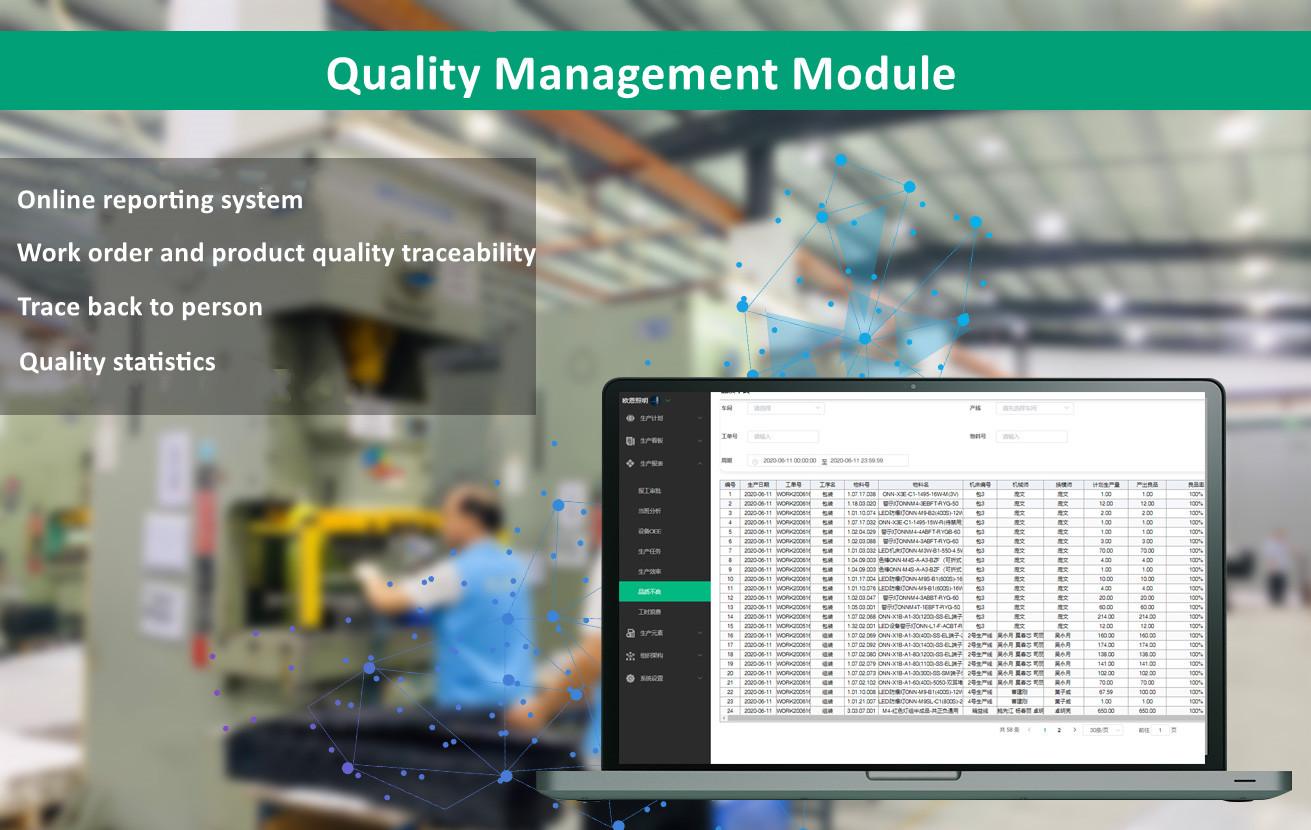Click the next page arrow in pagination
The image size is (1311, 830).
pyautogui.click(x=1075, y=730)
